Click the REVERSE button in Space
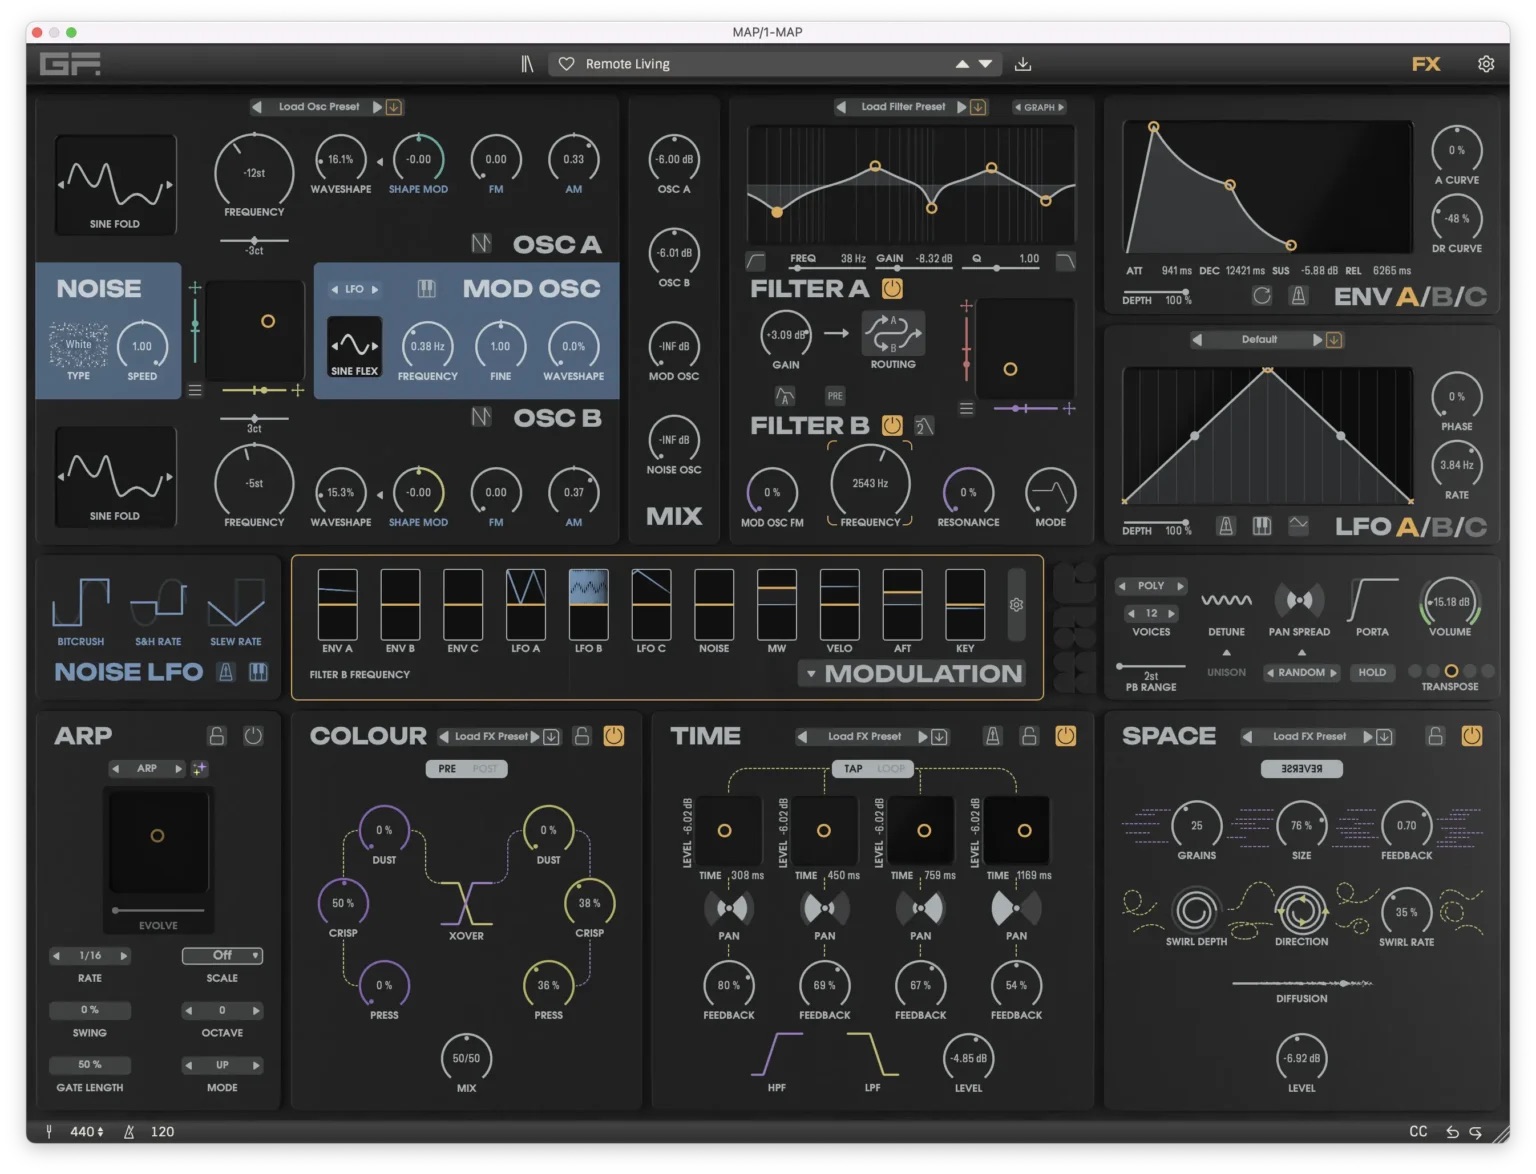The image size is (1536, 1174). click(x=1301, y=769)
